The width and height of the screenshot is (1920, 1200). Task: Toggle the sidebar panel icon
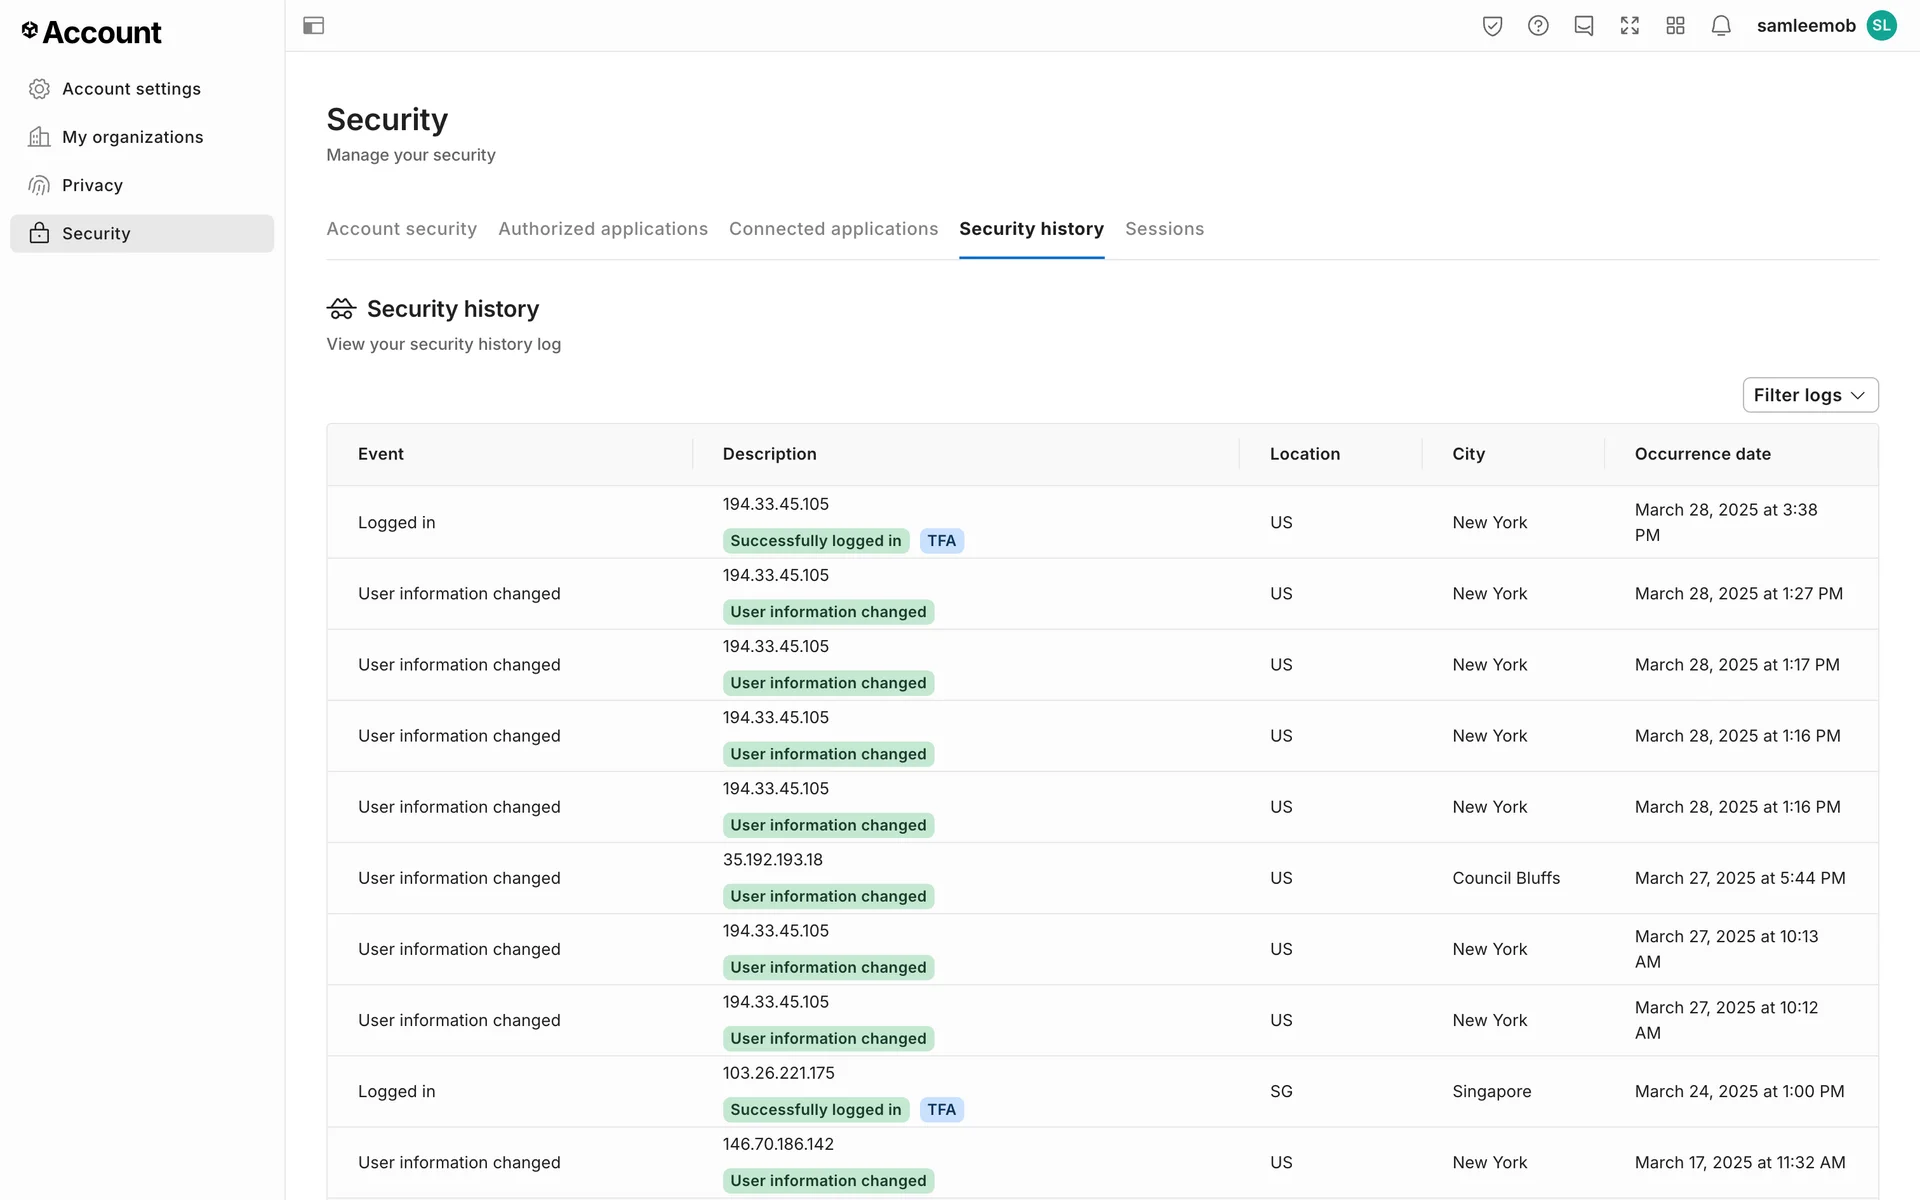pos(313,26)
